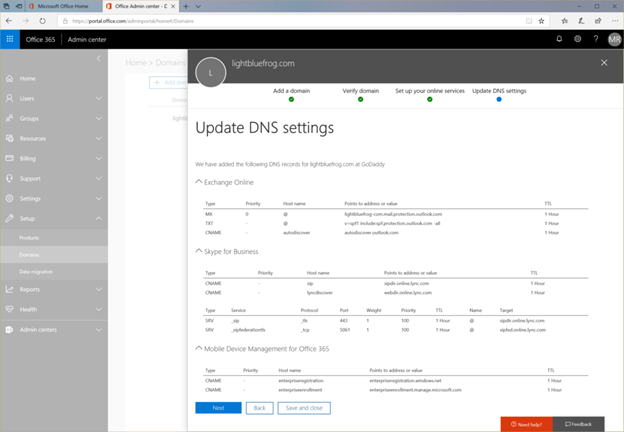Viewport: 624px width, 432px height.
Task: Click Save and close
Action: pos(304,408)
